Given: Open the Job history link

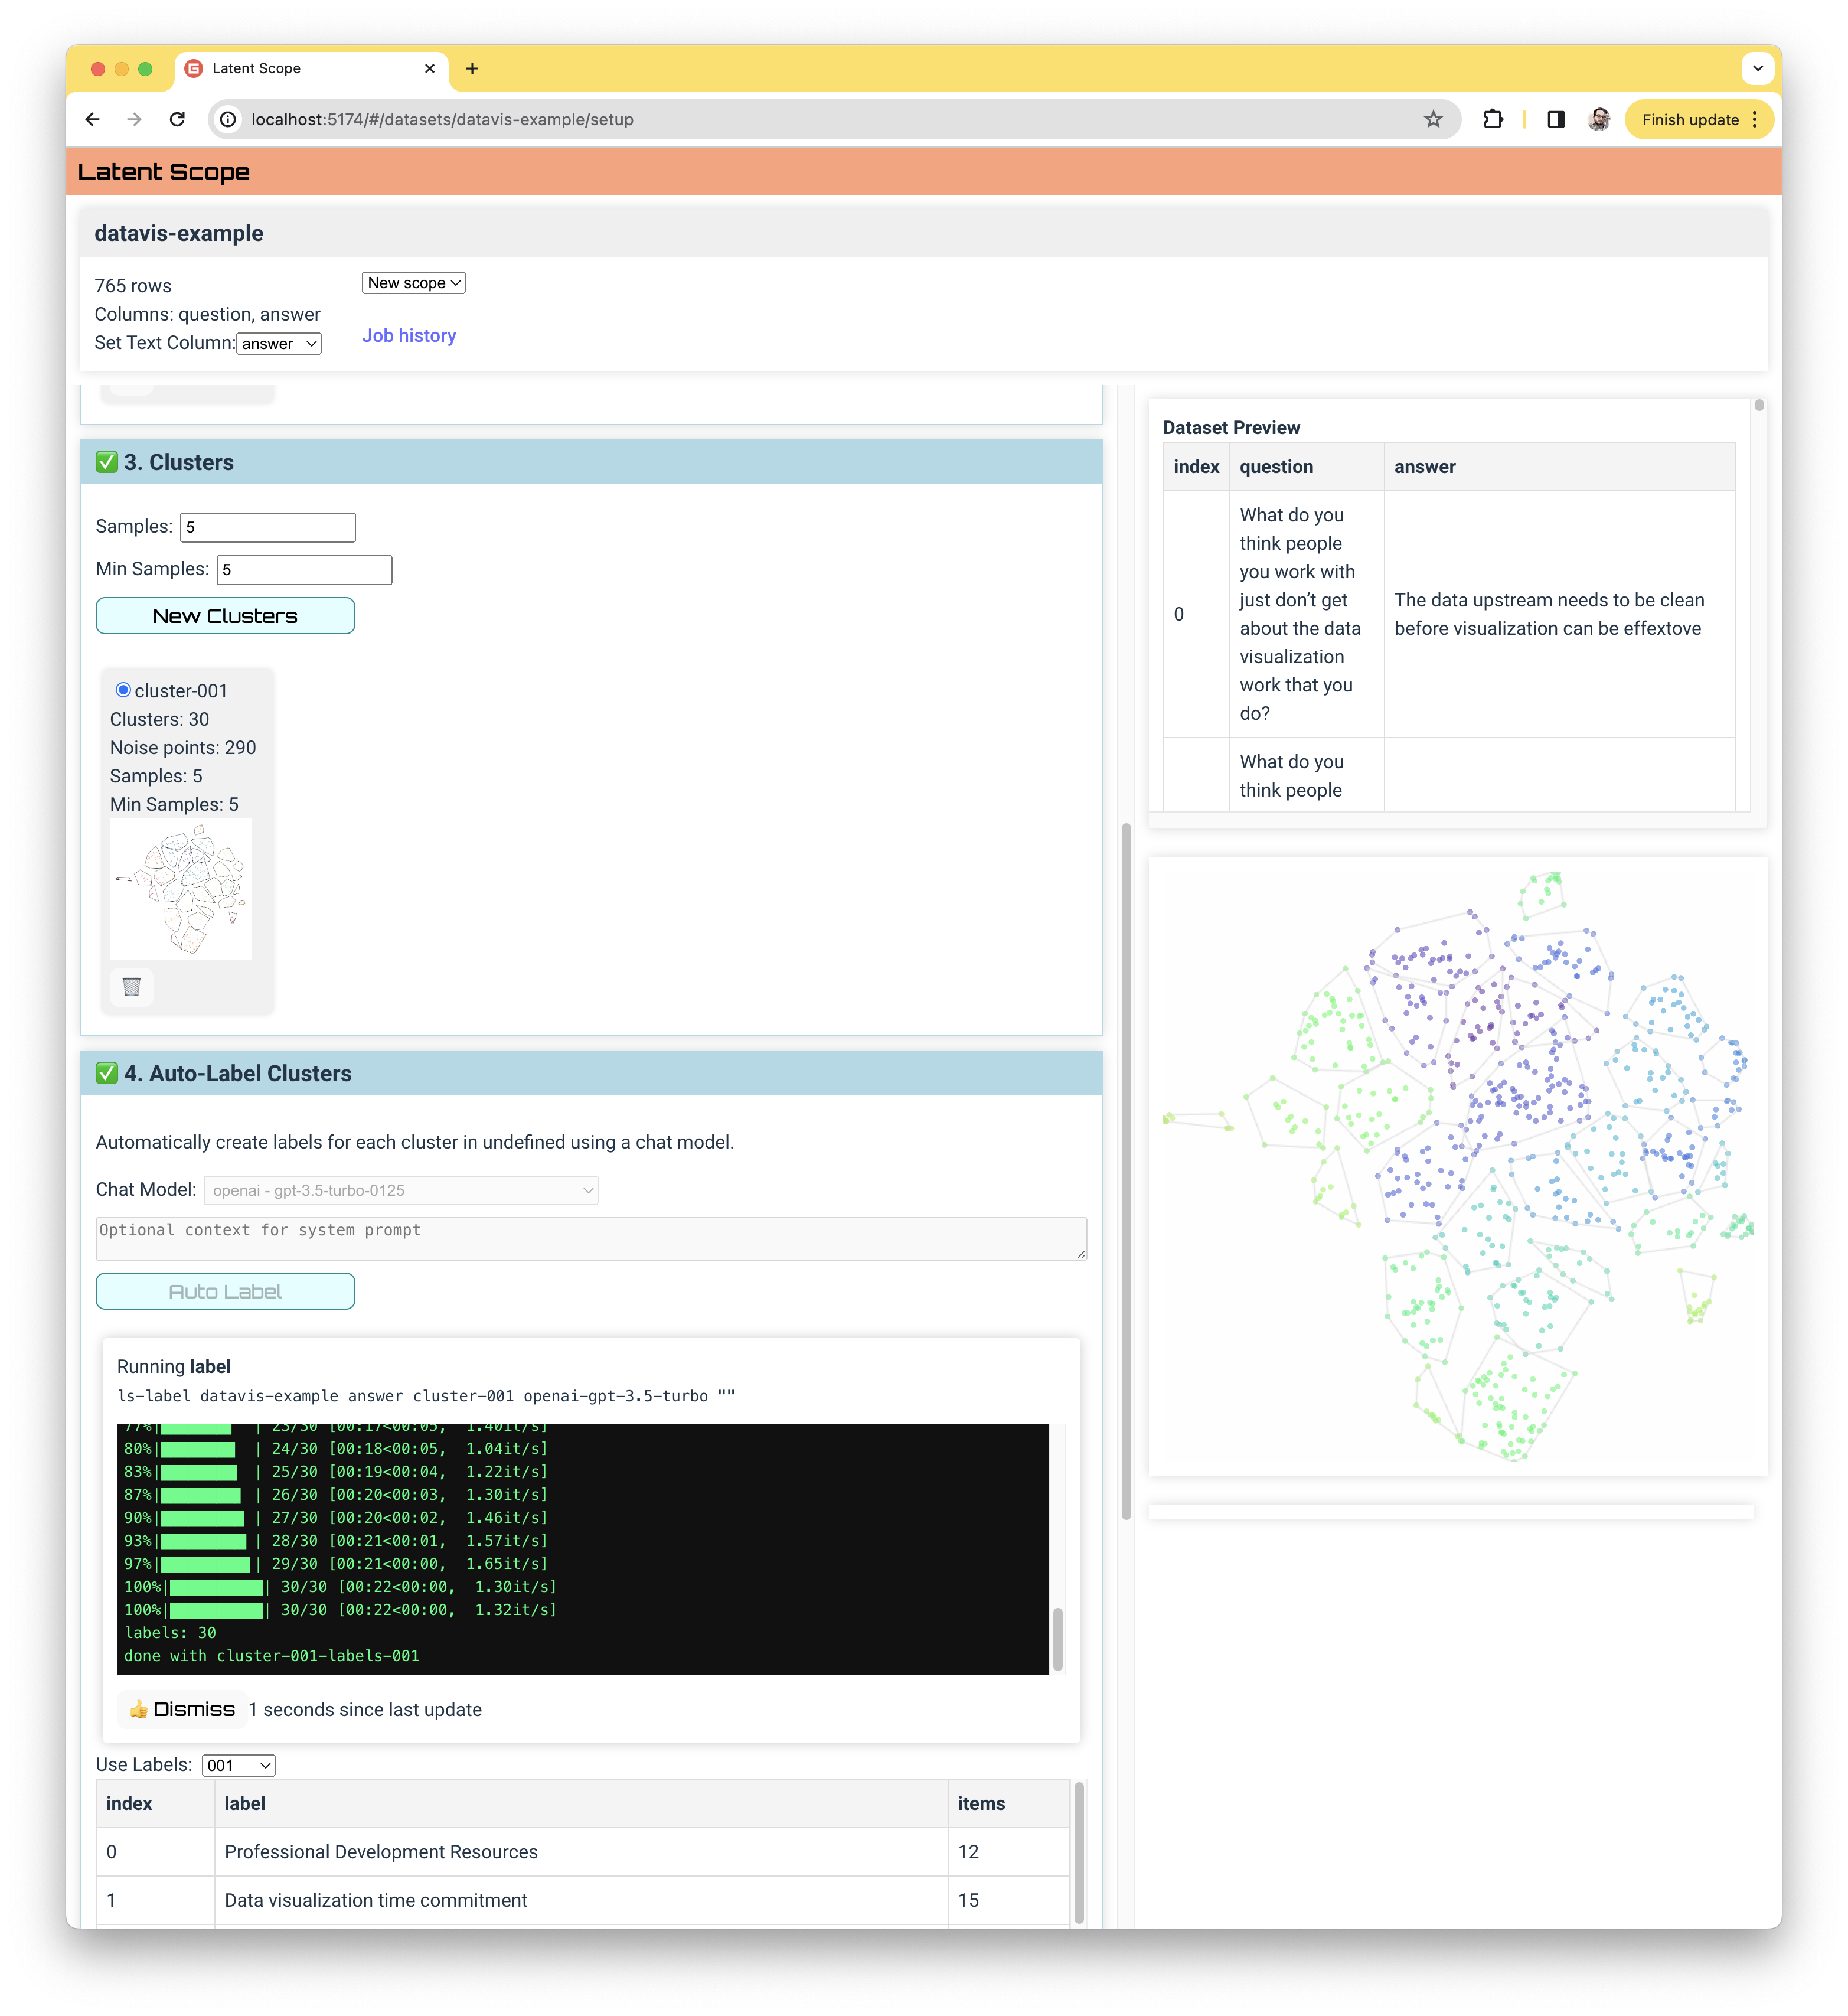Looking at the screenshot, I should (408, 336).
